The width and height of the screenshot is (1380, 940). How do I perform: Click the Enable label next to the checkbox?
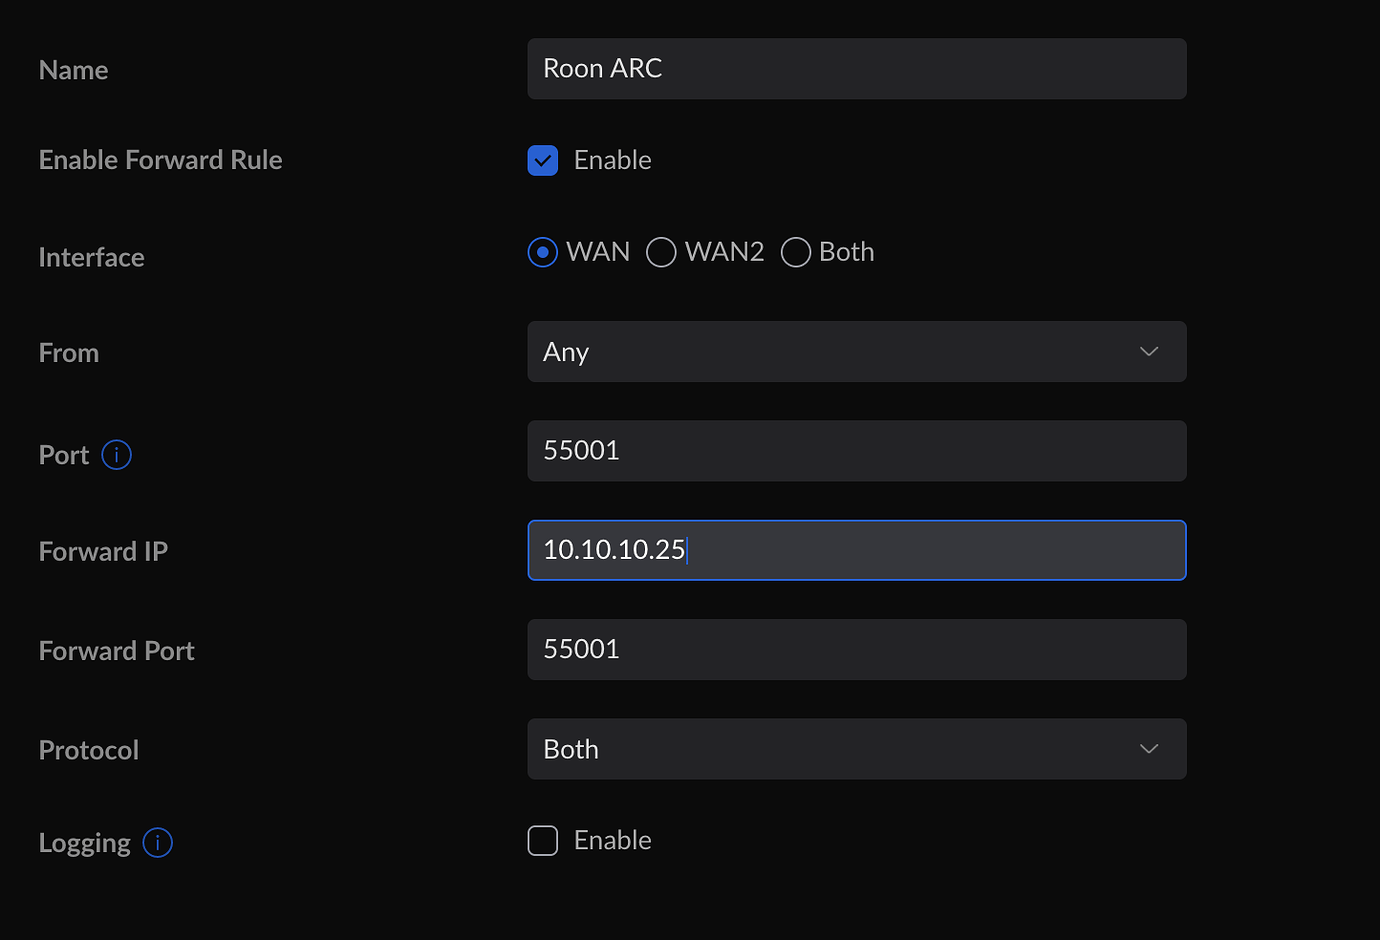pos(612,160)
